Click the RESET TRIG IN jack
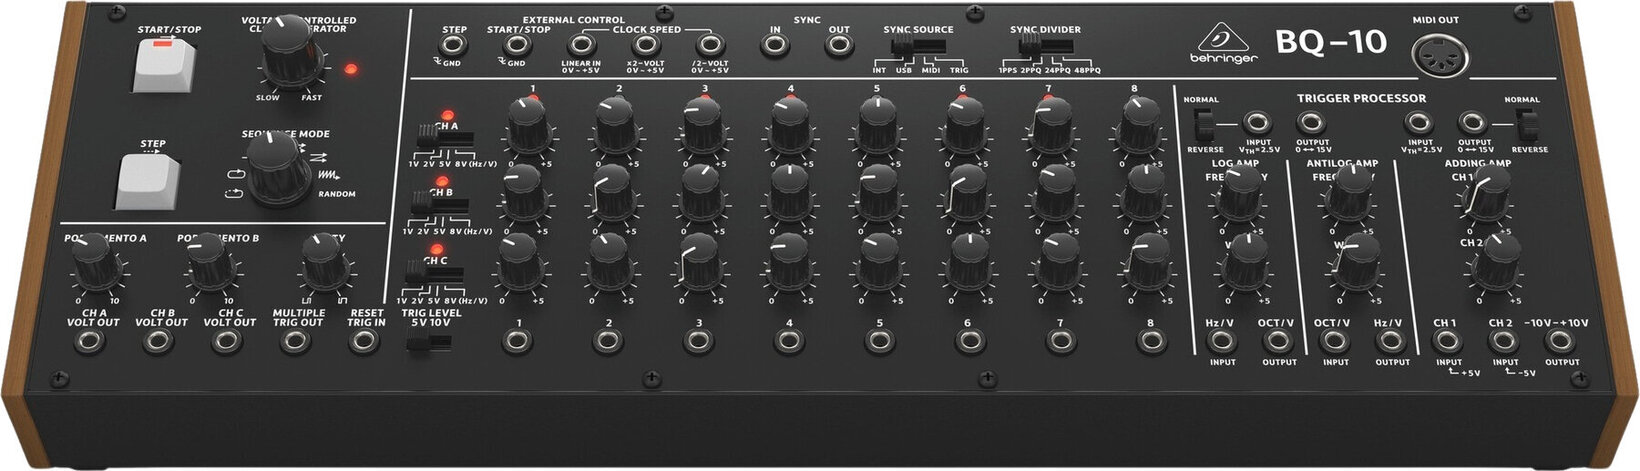This screenshot has height=471, width=1640. 364,342
